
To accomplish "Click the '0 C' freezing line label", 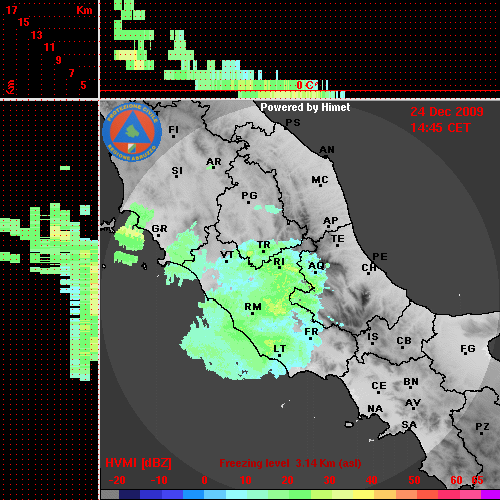I will coord(306,85).
